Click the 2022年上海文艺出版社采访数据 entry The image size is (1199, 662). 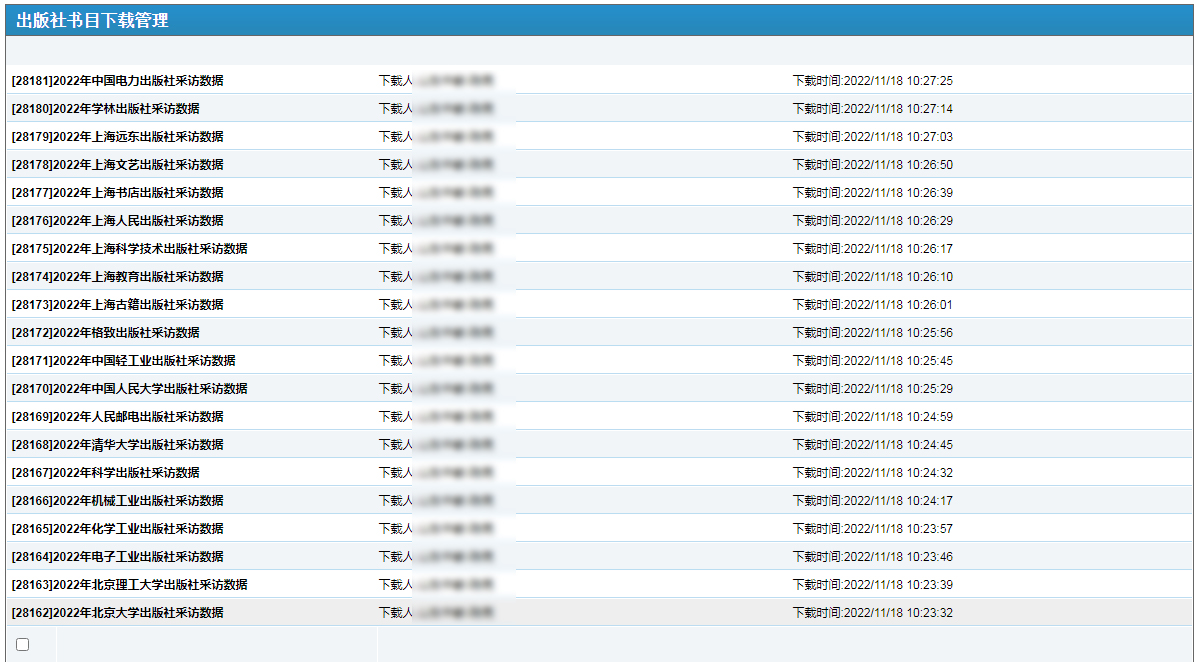click(117, 165)
